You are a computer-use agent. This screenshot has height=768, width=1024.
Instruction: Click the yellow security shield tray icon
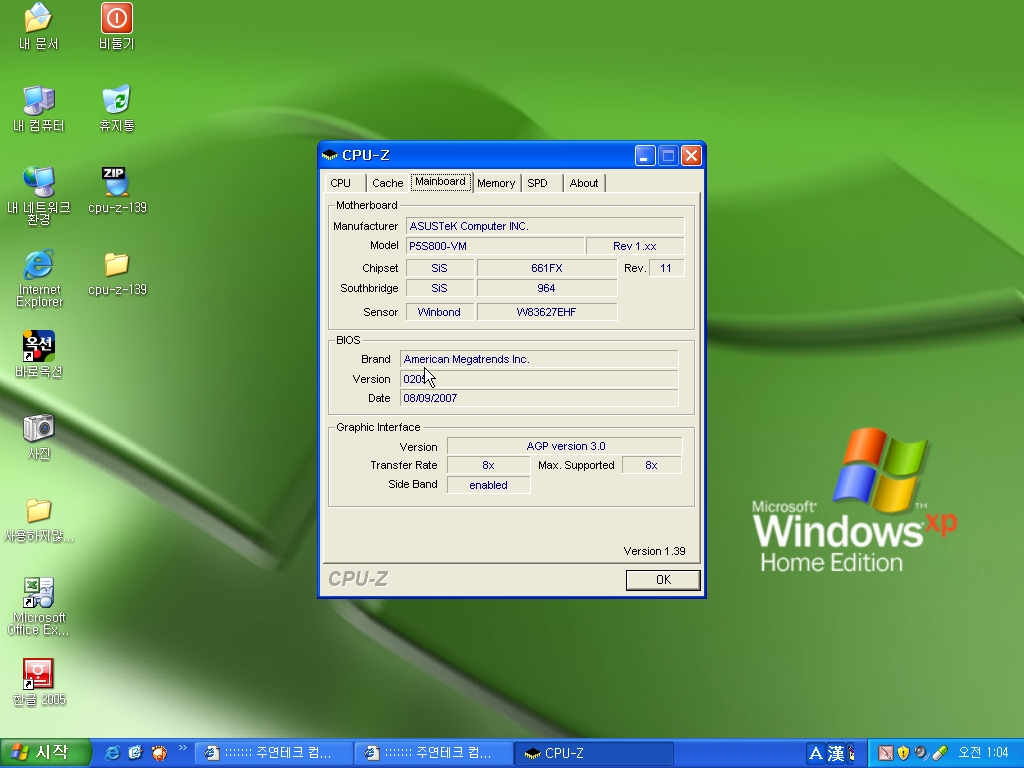click(903, 753)
